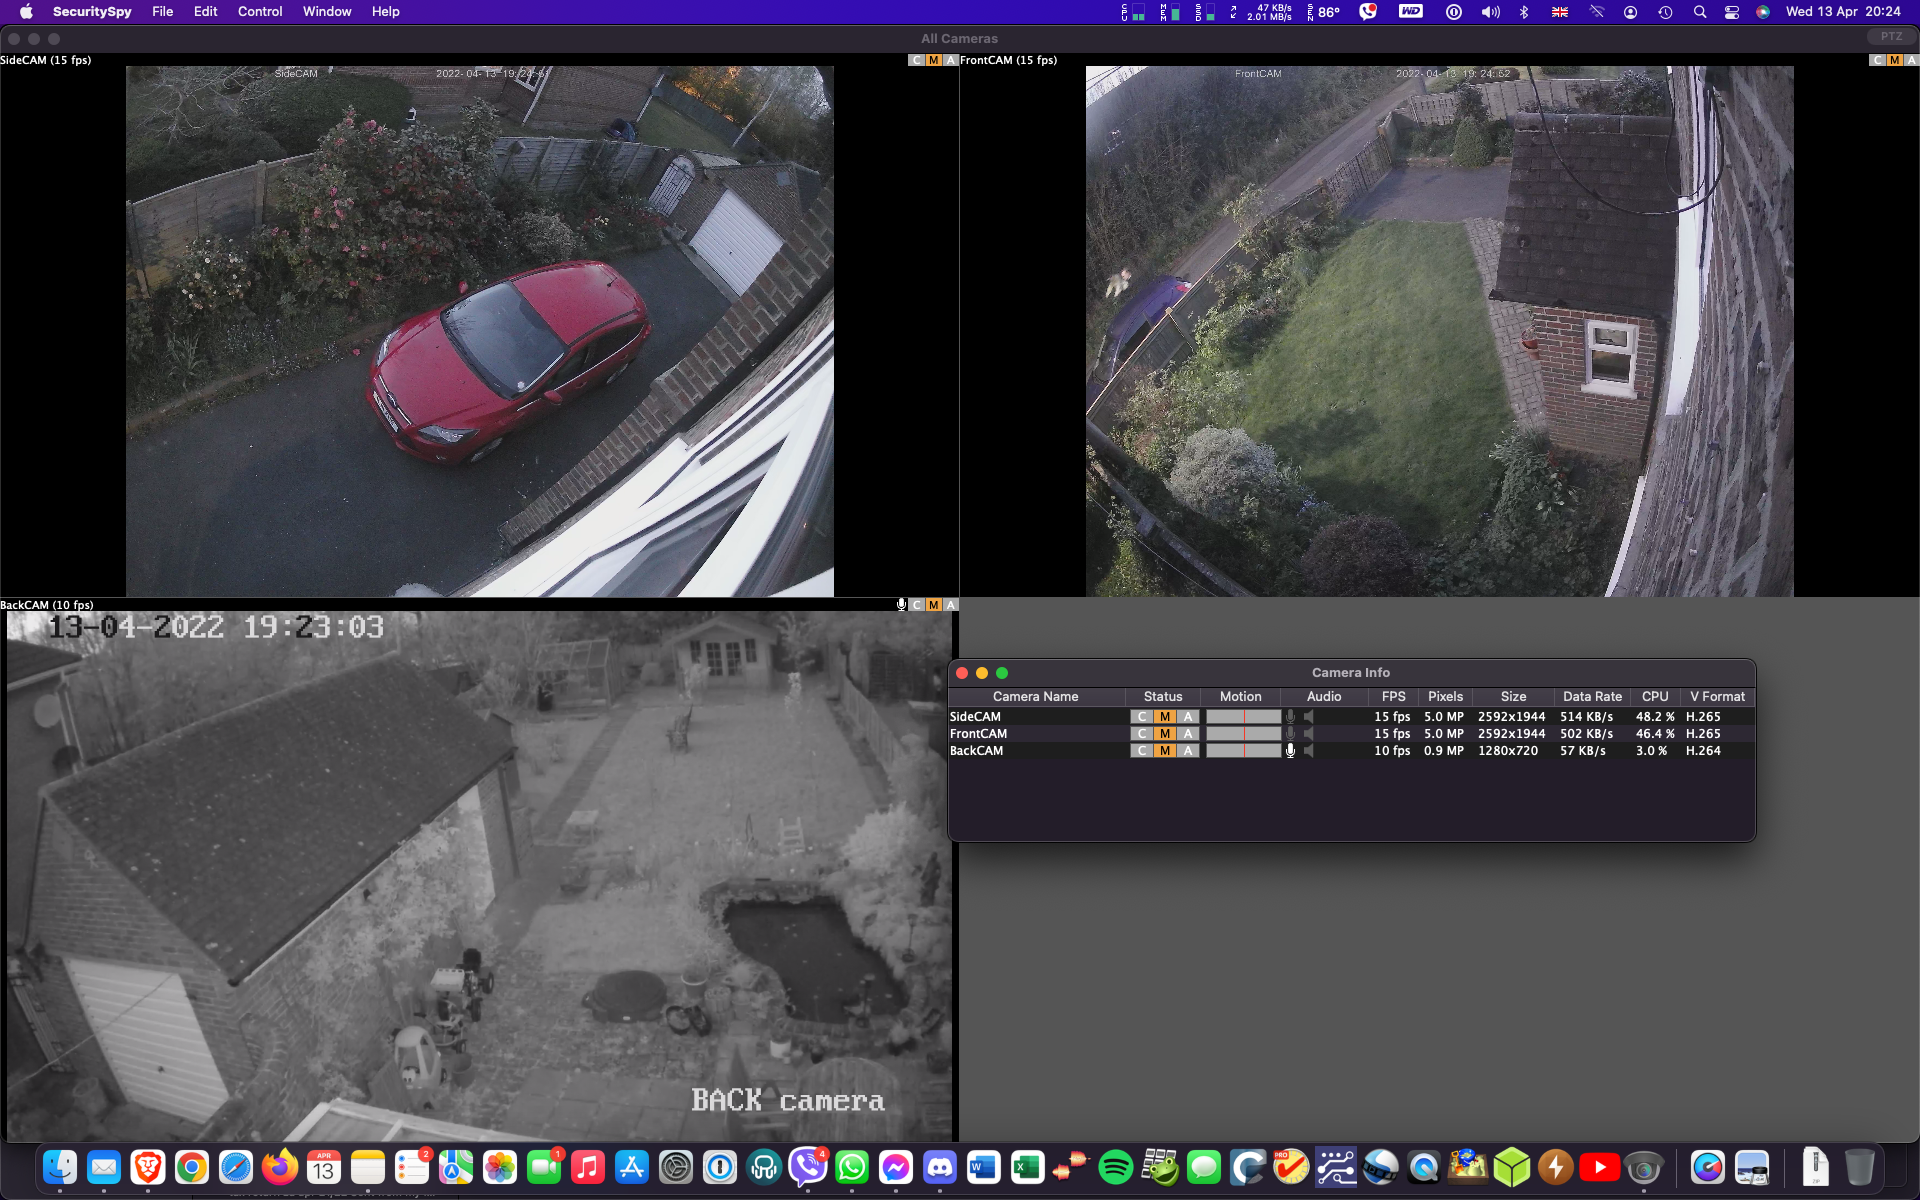Click the A overlay button on BackCAM feed
Viewport: 1920px width, 1200px height.
pos(951,605)
